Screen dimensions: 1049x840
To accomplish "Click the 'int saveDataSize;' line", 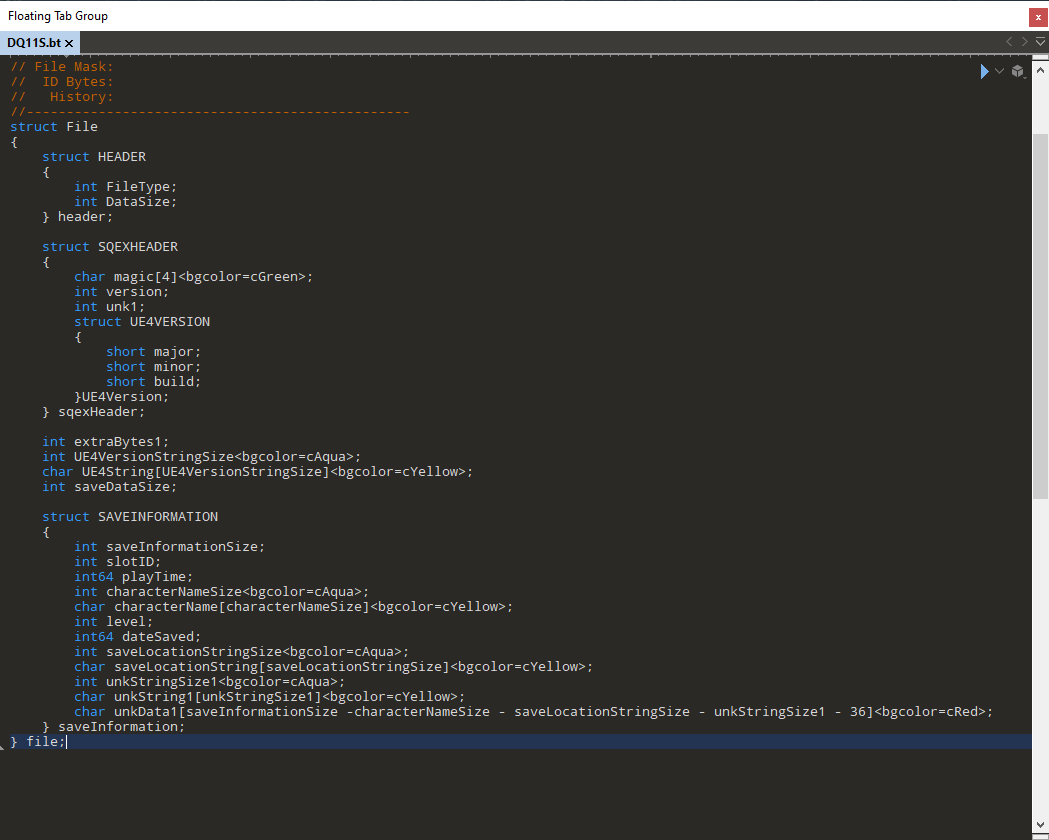I will (109, 486).
